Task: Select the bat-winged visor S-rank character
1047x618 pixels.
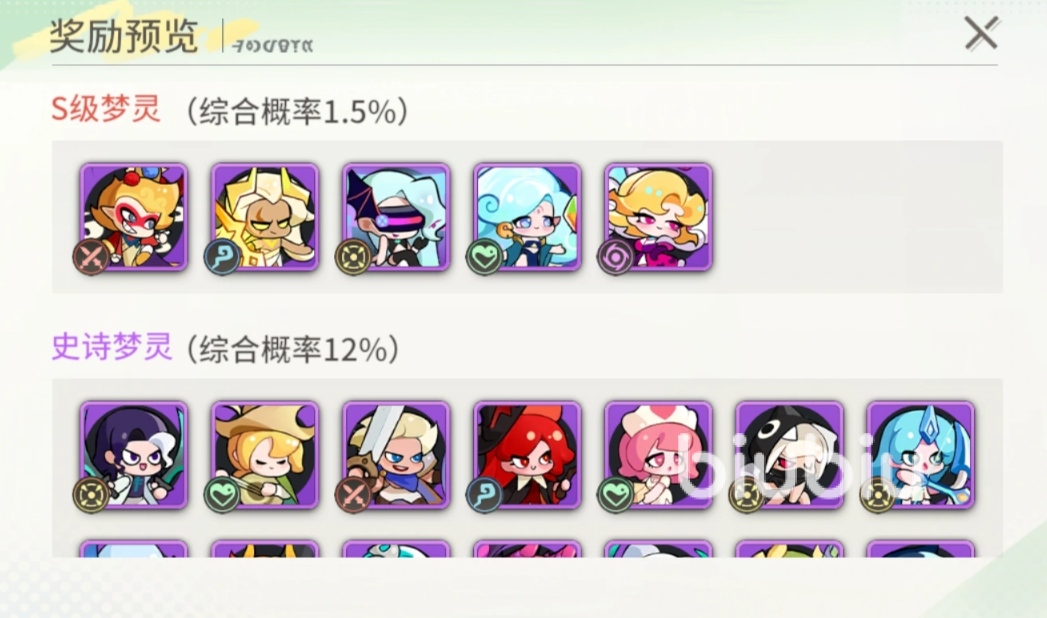Action: [x=396, y=217]
